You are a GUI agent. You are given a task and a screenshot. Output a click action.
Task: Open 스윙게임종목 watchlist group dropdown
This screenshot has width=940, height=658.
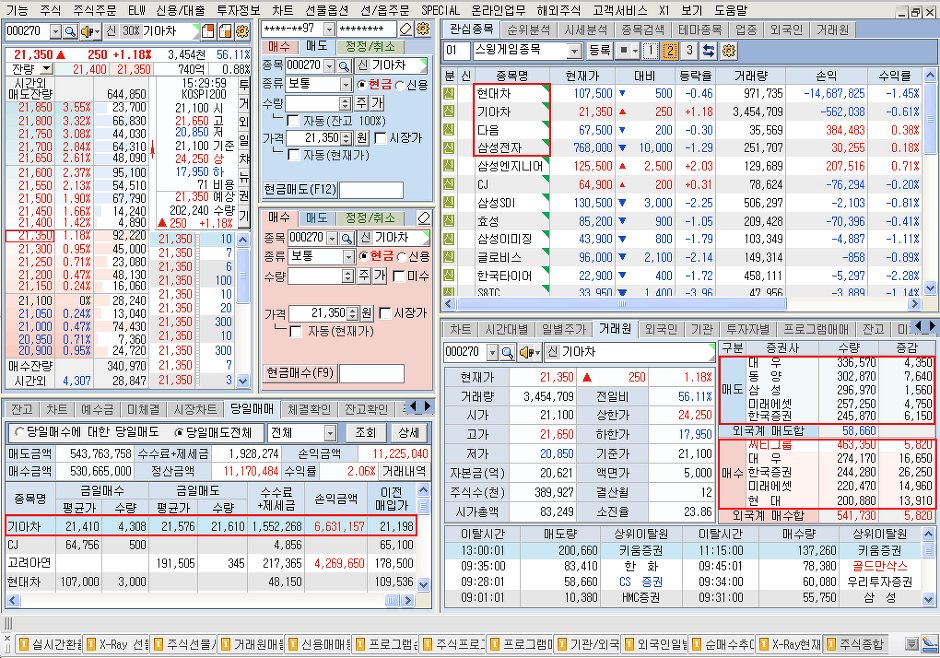tap(574, 50)
